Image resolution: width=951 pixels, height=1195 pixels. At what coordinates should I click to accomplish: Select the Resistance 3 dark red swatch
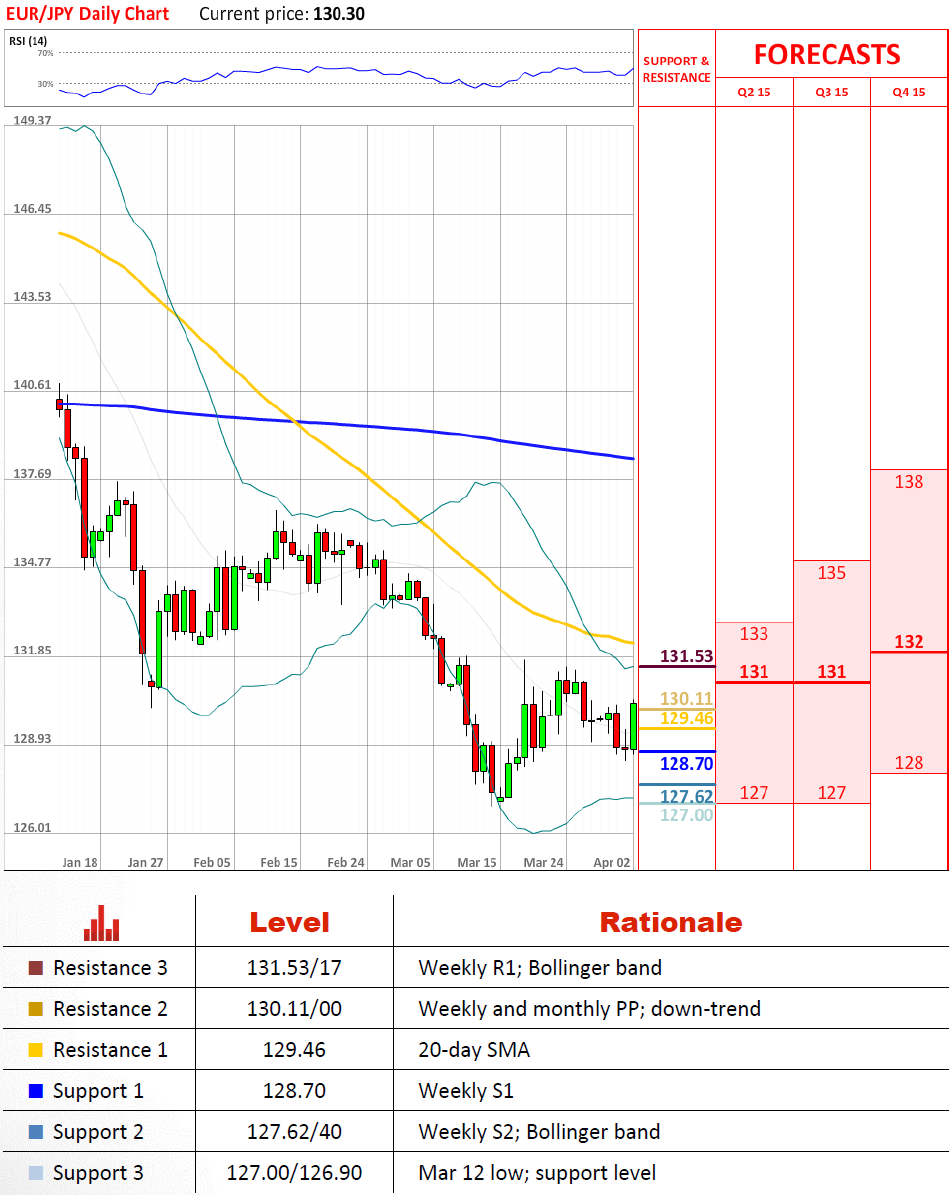pyautogui.click(x=36, y=968)
